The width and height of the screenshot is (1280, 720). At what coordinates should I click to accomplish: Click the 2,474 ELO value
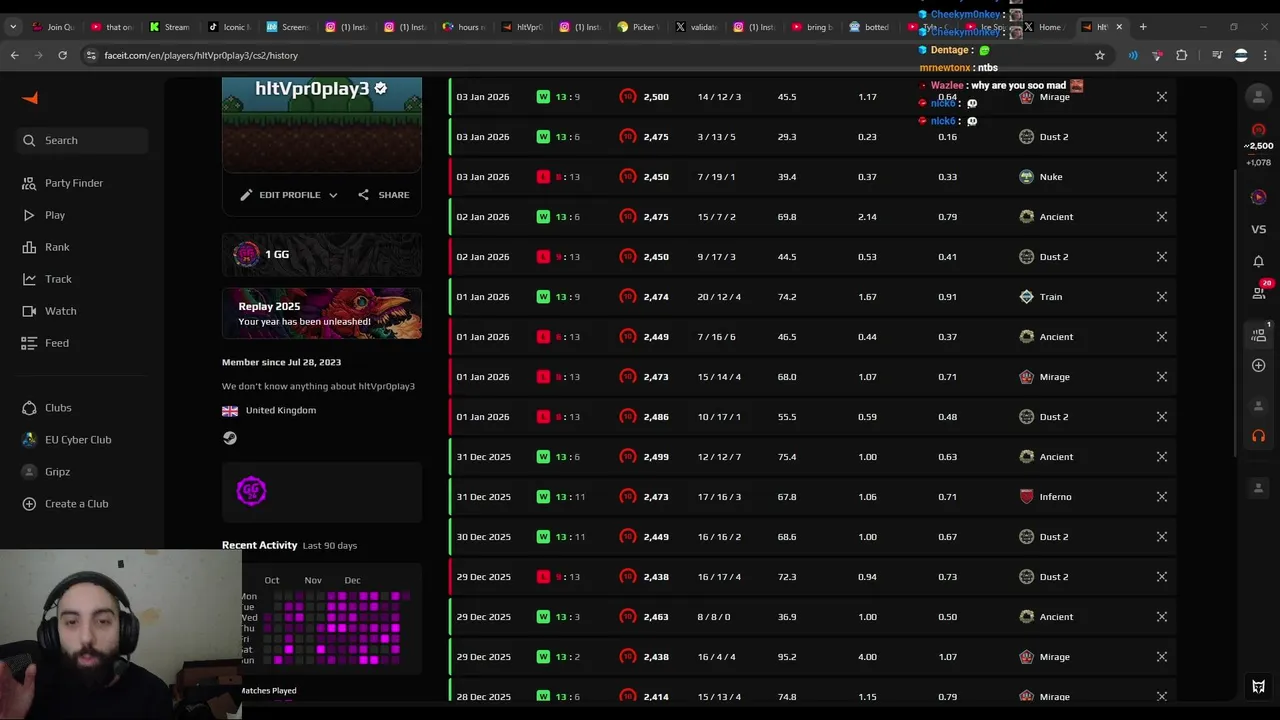click(x=656, y=297)
